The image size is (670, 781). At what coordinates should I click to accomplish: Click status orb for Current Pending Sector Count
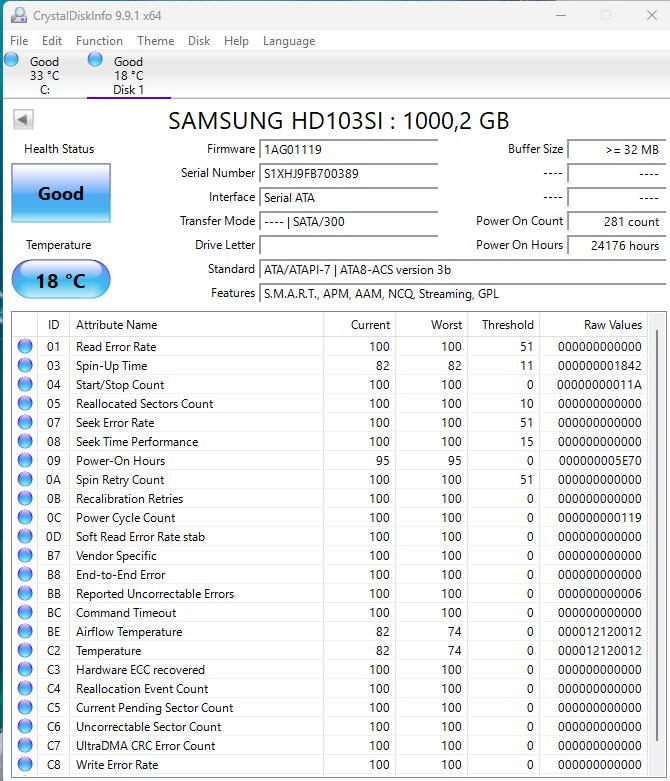(x=25, y=707)
